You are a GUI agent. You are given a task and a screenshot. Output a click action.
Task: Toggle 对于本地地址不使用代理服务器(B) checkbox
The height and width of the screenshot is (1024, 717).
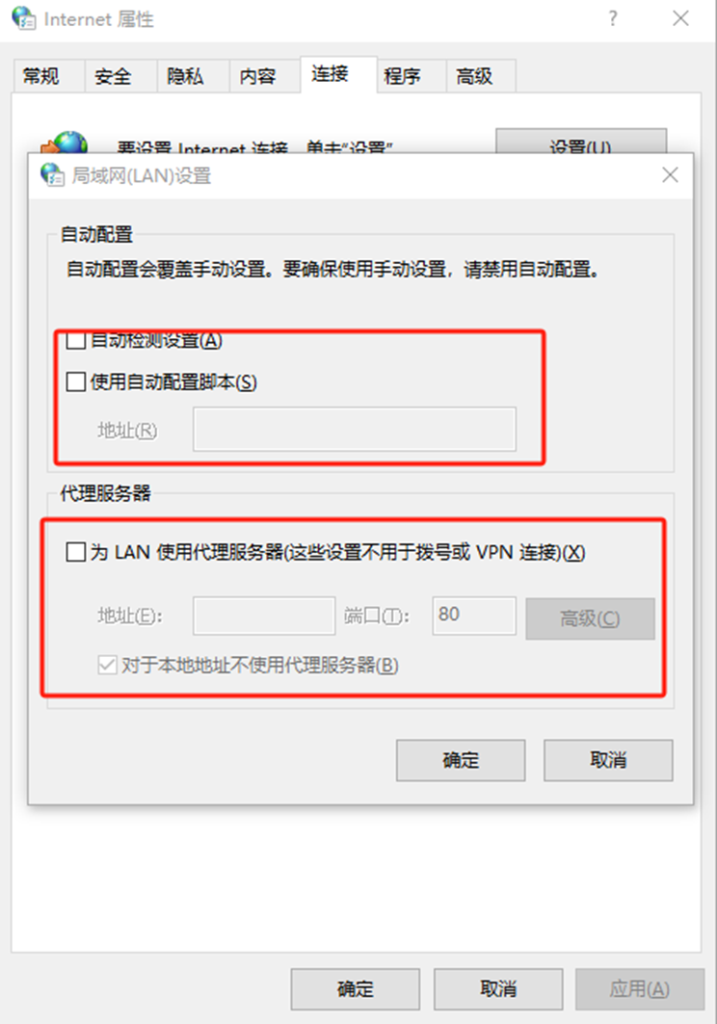click(x=107, y=665)
